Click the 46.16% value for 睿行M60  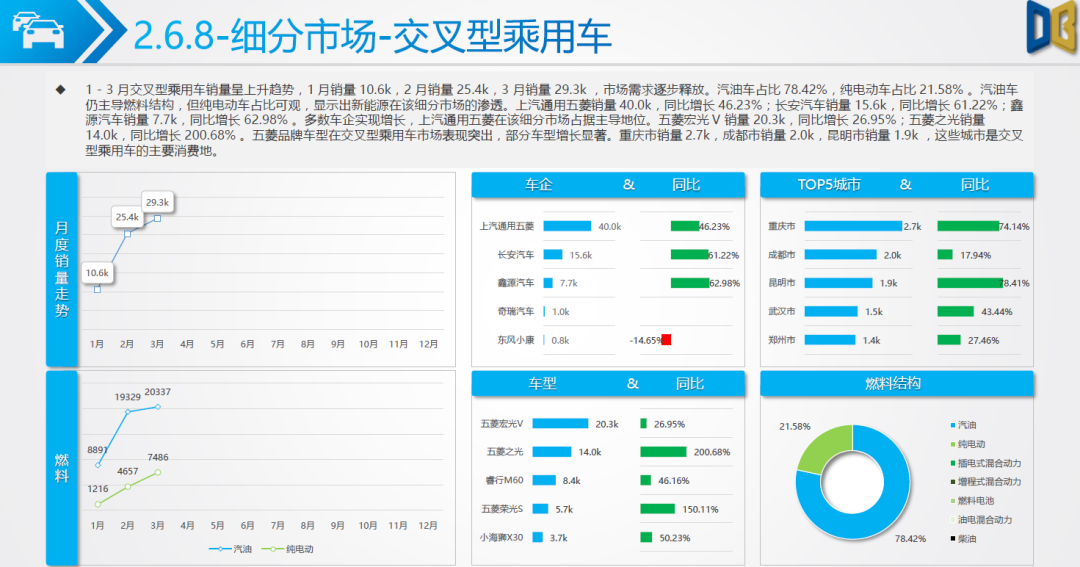click(674, 481)
